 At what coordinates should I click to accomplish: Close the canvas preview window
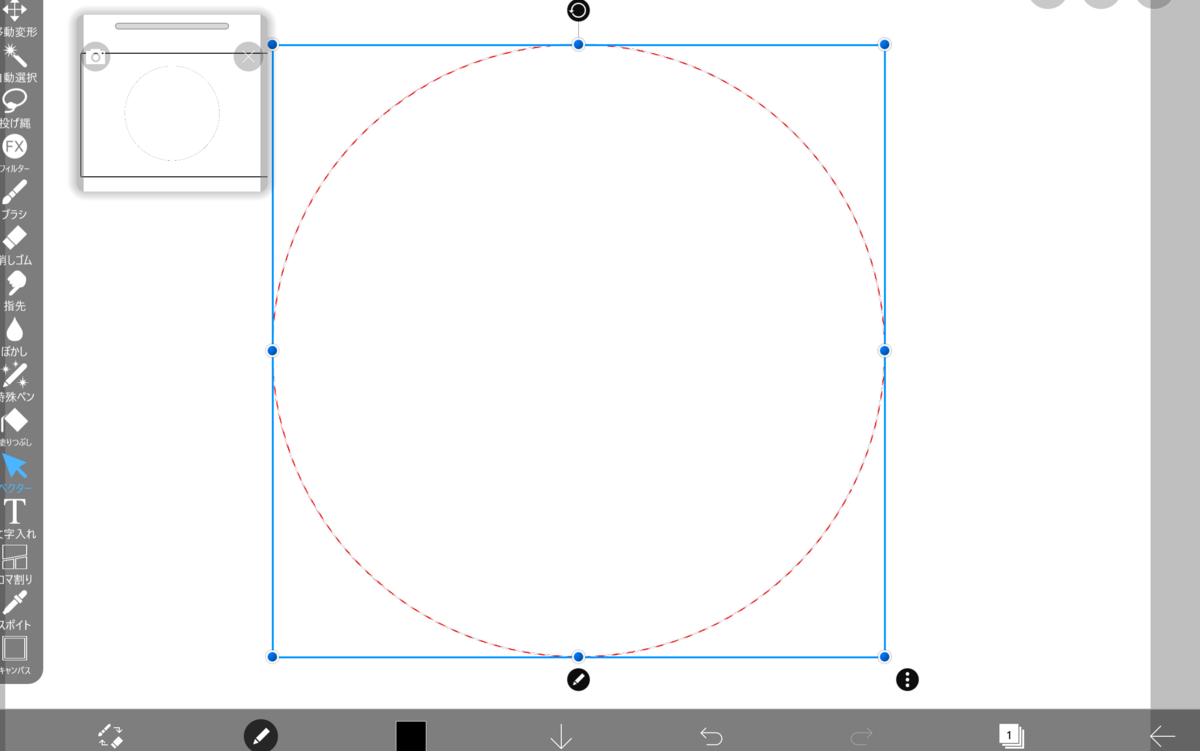click(248, 56)
